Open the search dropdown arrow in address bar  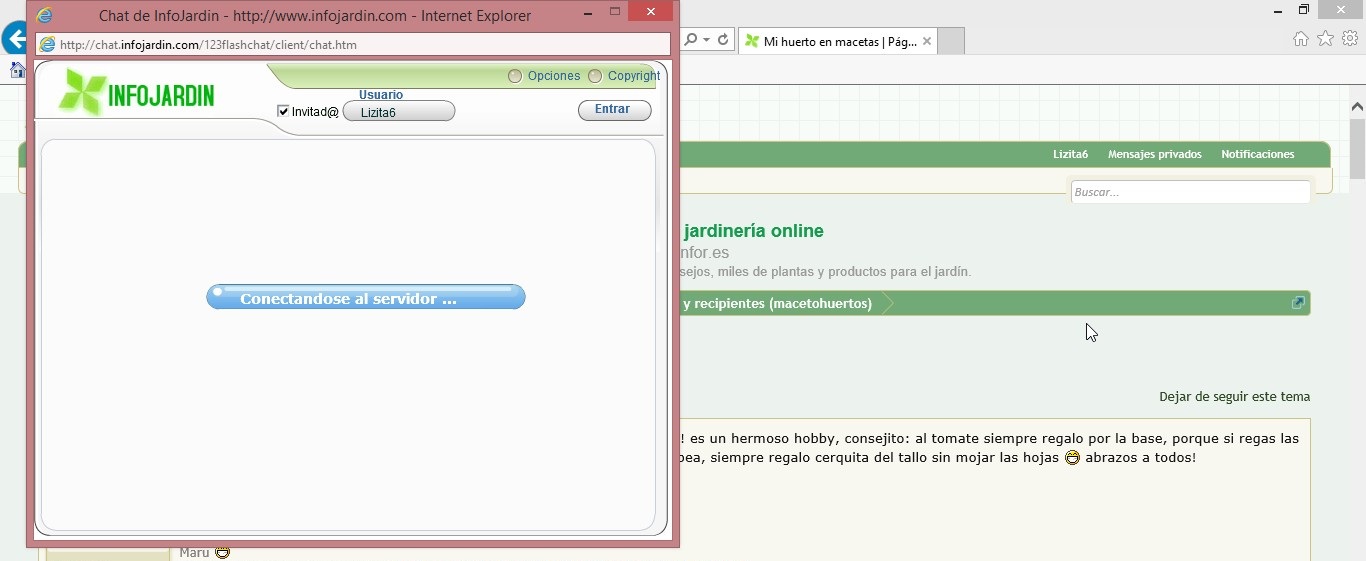click(x=706, y=40)
